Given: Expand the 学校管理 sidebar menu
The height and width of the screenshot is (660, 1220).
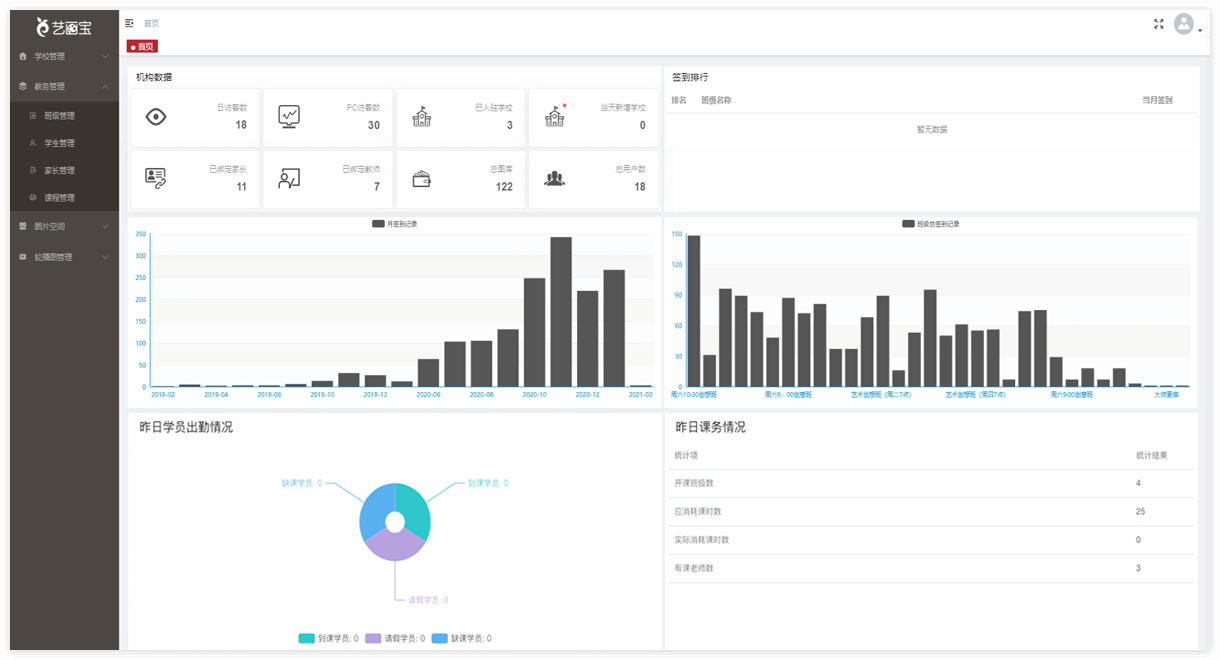Looking at the screenshot, I should [64, 57].
